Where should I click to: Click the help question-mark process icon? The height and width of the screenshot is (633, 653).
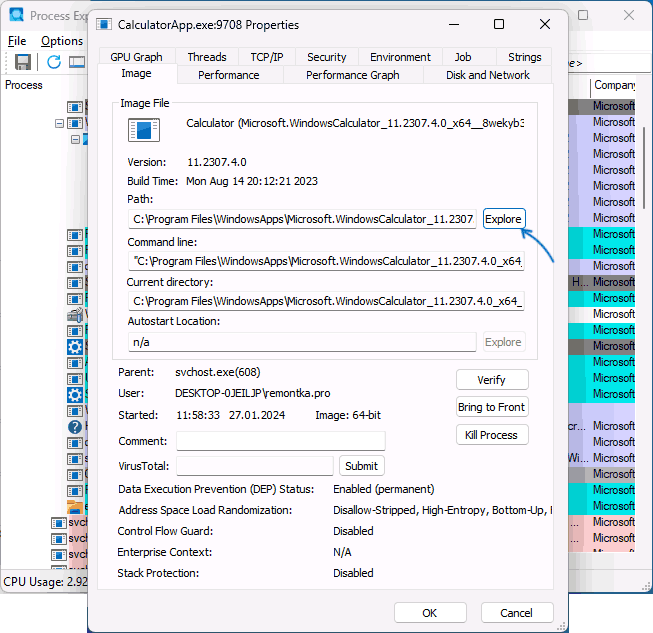75,426
